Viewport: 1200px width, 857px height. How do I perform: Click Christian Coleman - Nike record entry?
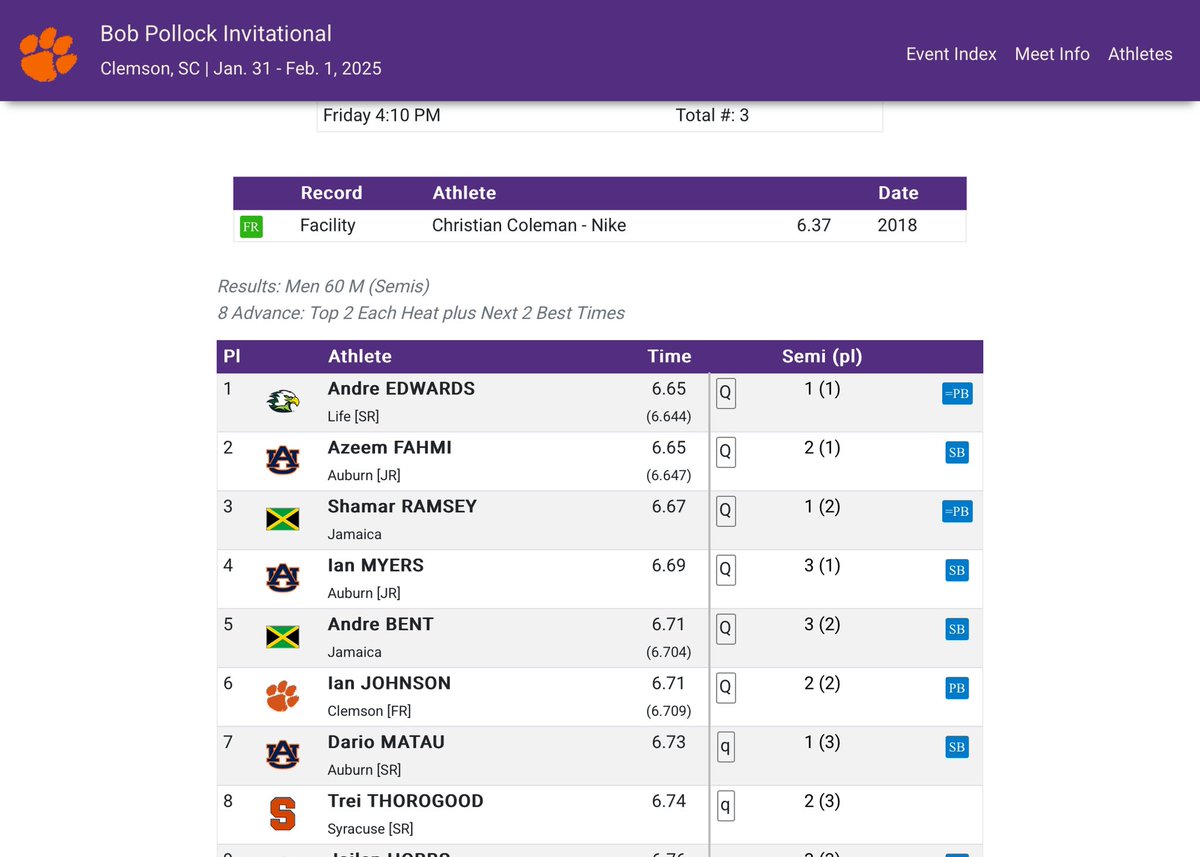click(529, 225)
